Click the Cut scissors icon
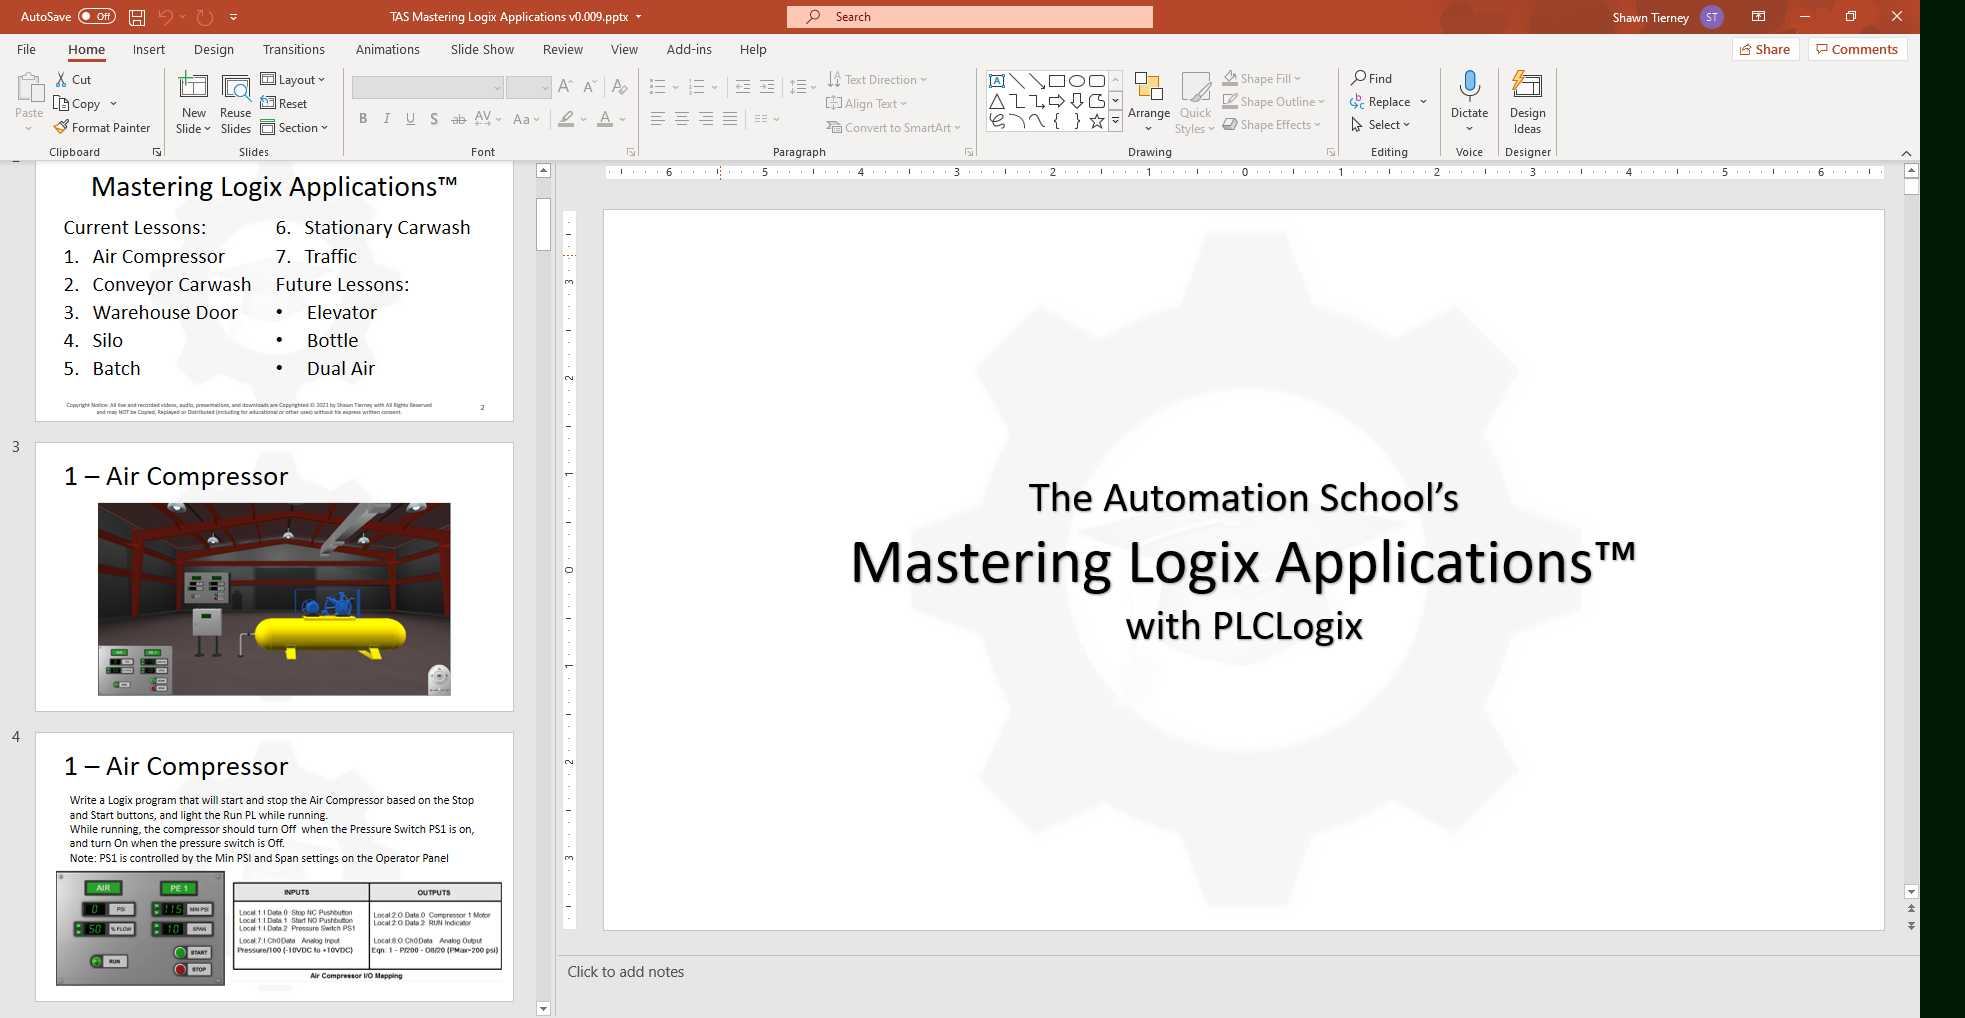The height and width of the screenshot is (1018, 1965). [62, 79]
